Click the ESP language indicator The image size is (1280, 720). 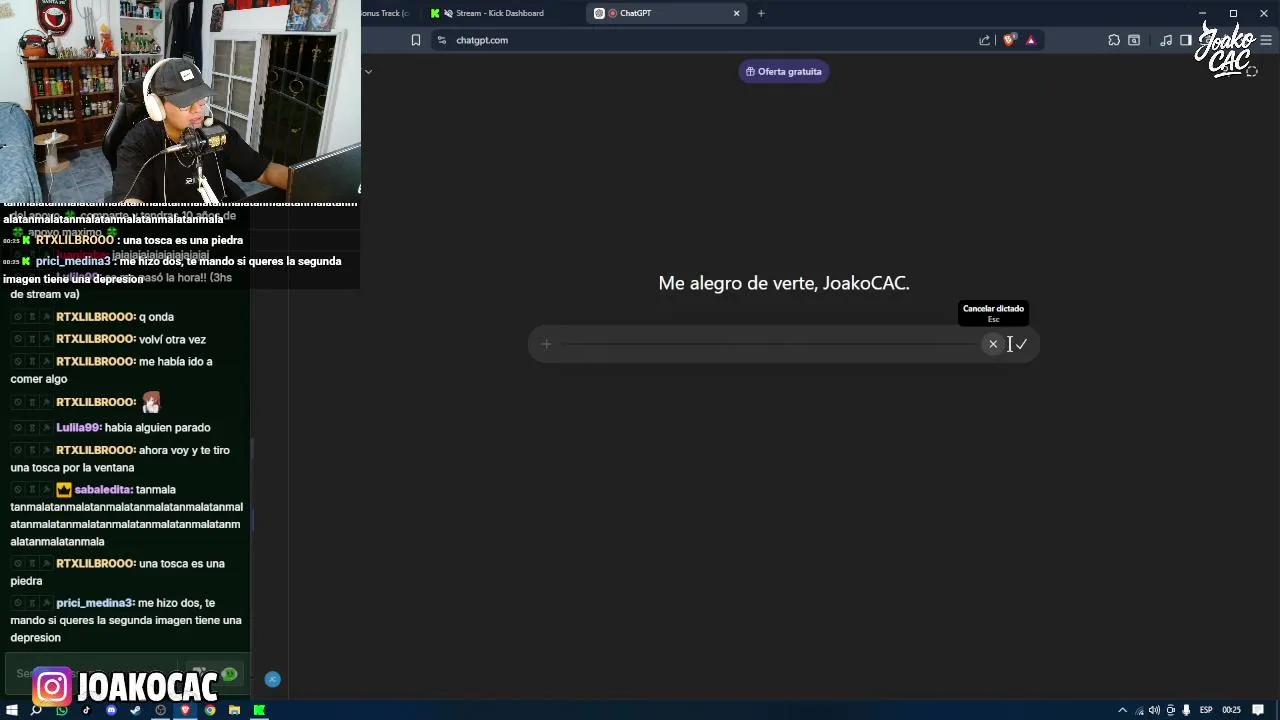[1206, 710]
